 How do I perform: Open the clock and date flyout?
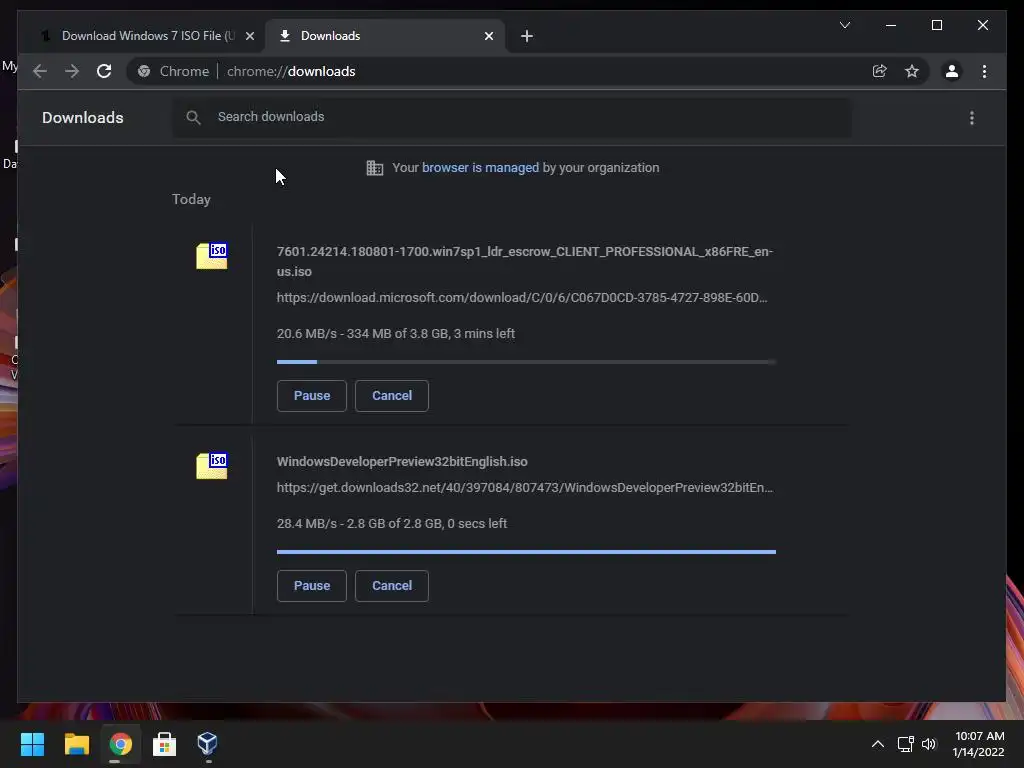(x=978, y=744)
